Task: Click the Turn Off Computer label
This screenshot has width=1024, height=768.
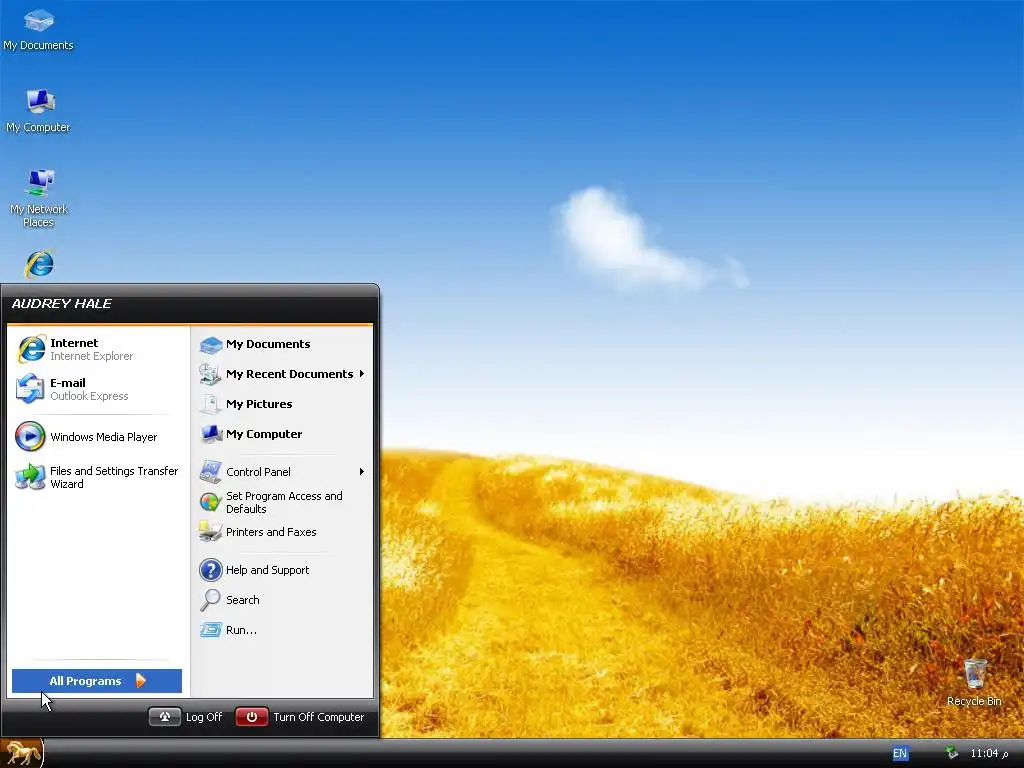Action: coord(319,717)
